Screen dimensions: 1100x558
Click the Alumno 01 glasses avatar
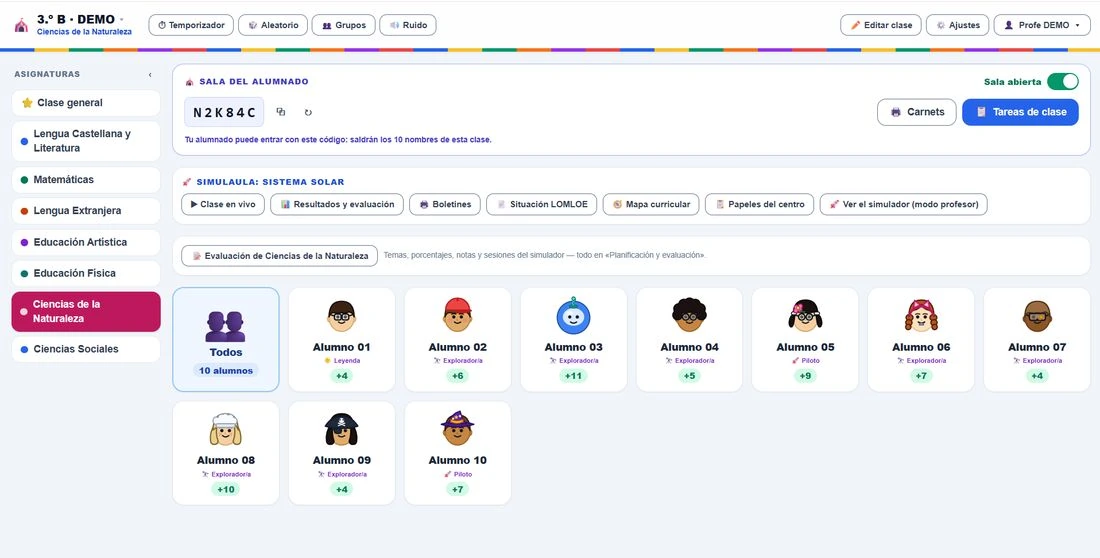point(342,317)
